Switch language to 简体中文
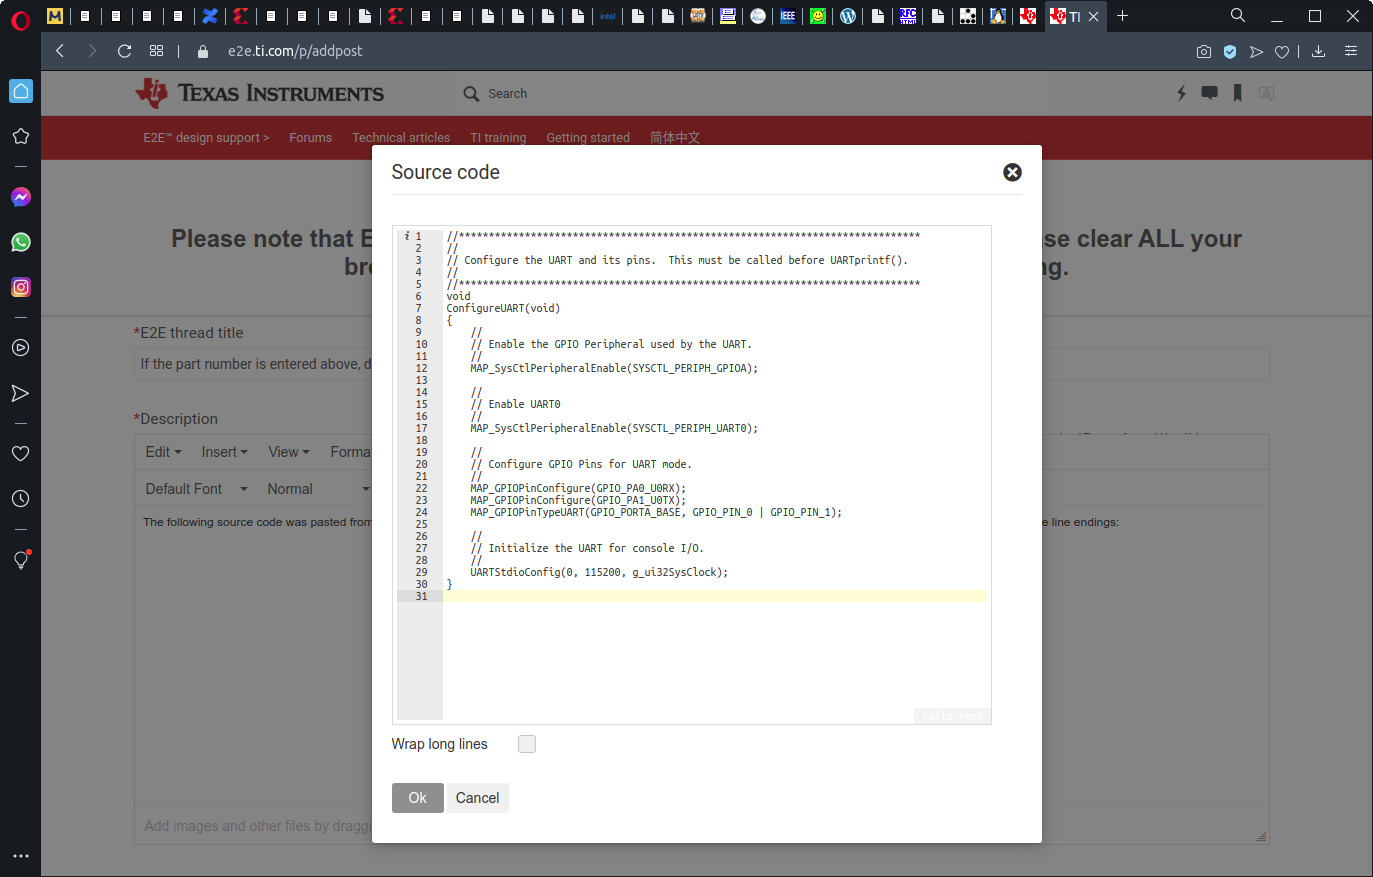This screenshot has width=1373, height=877. coord(675,138)
